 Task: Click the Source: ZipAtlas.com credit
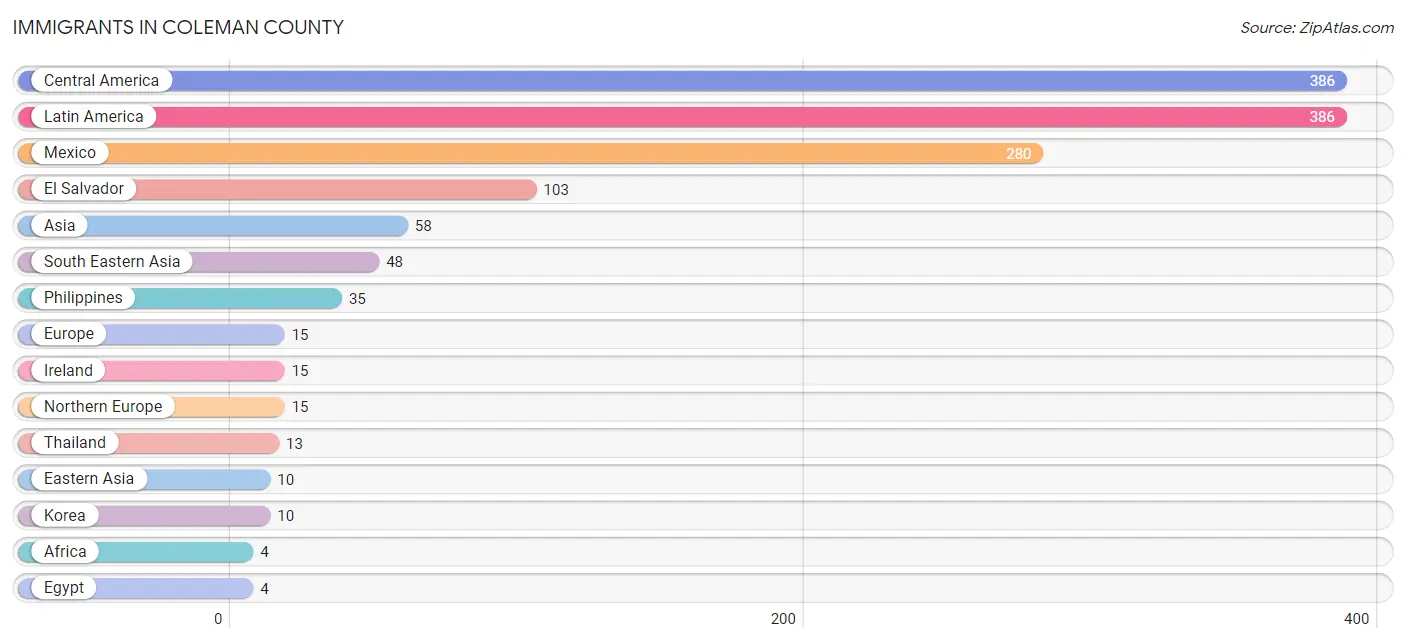pos(1317,28)
